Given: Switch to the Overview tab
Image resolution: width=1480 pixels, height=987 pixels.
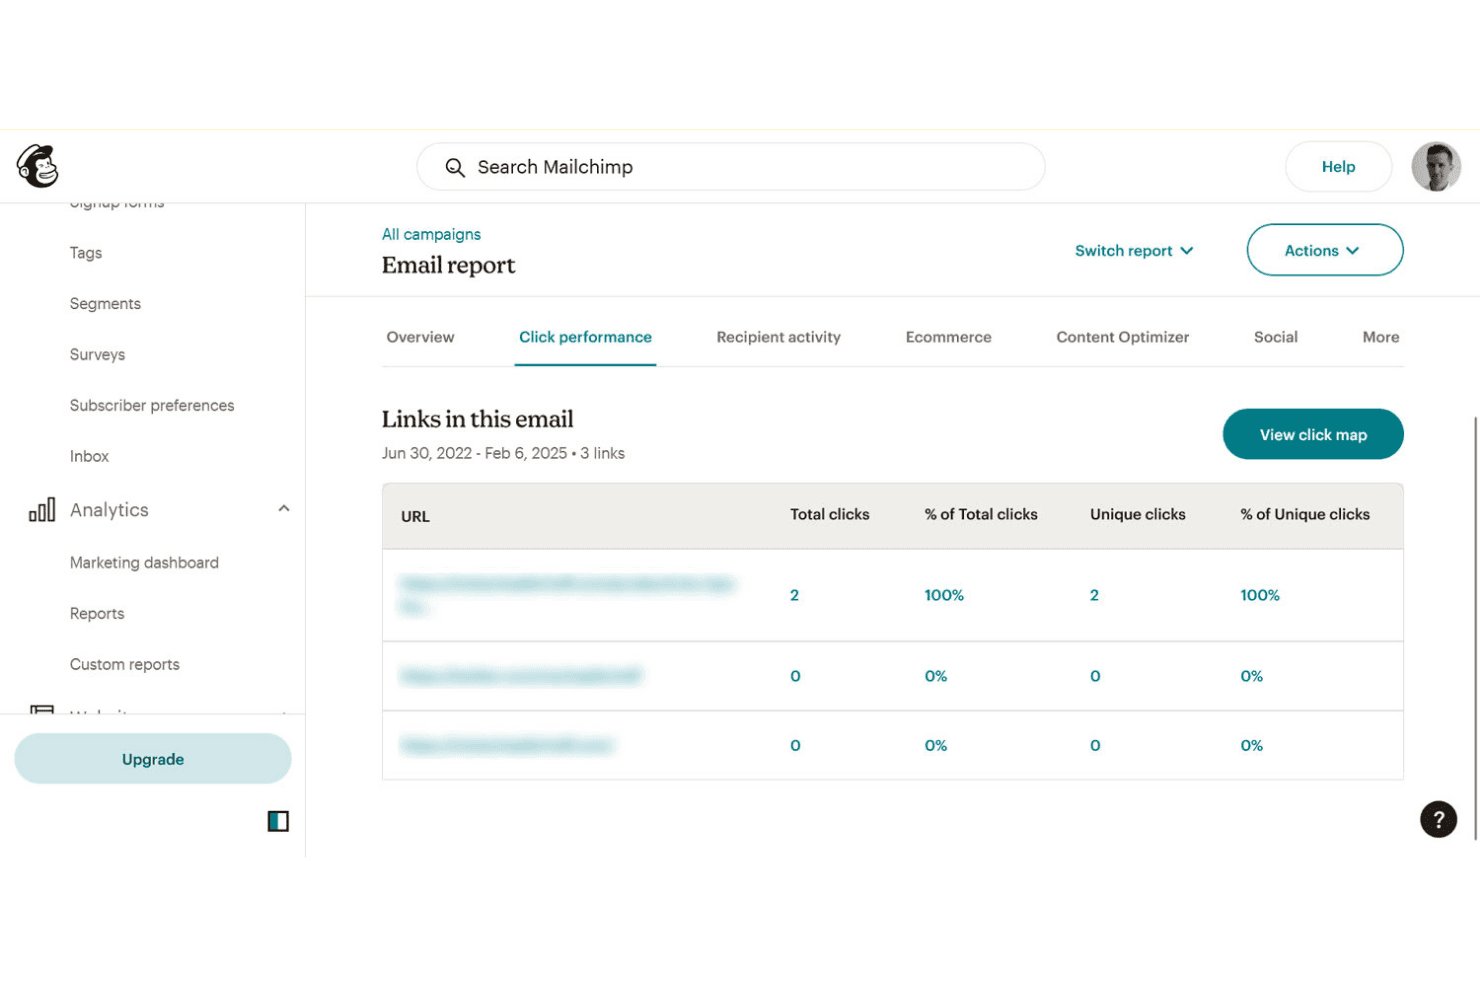Looking at the screenshot, I should [420, 337].
